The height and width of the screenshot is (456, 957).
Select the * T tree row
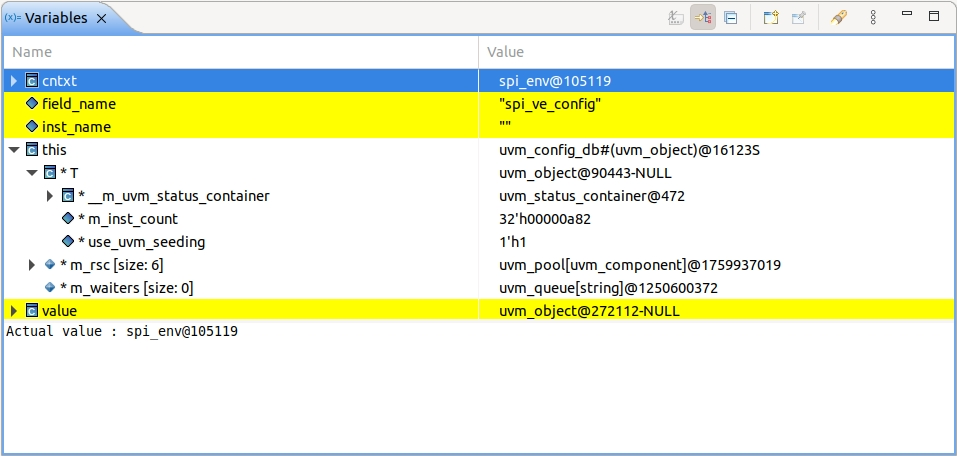pos(478,173)
